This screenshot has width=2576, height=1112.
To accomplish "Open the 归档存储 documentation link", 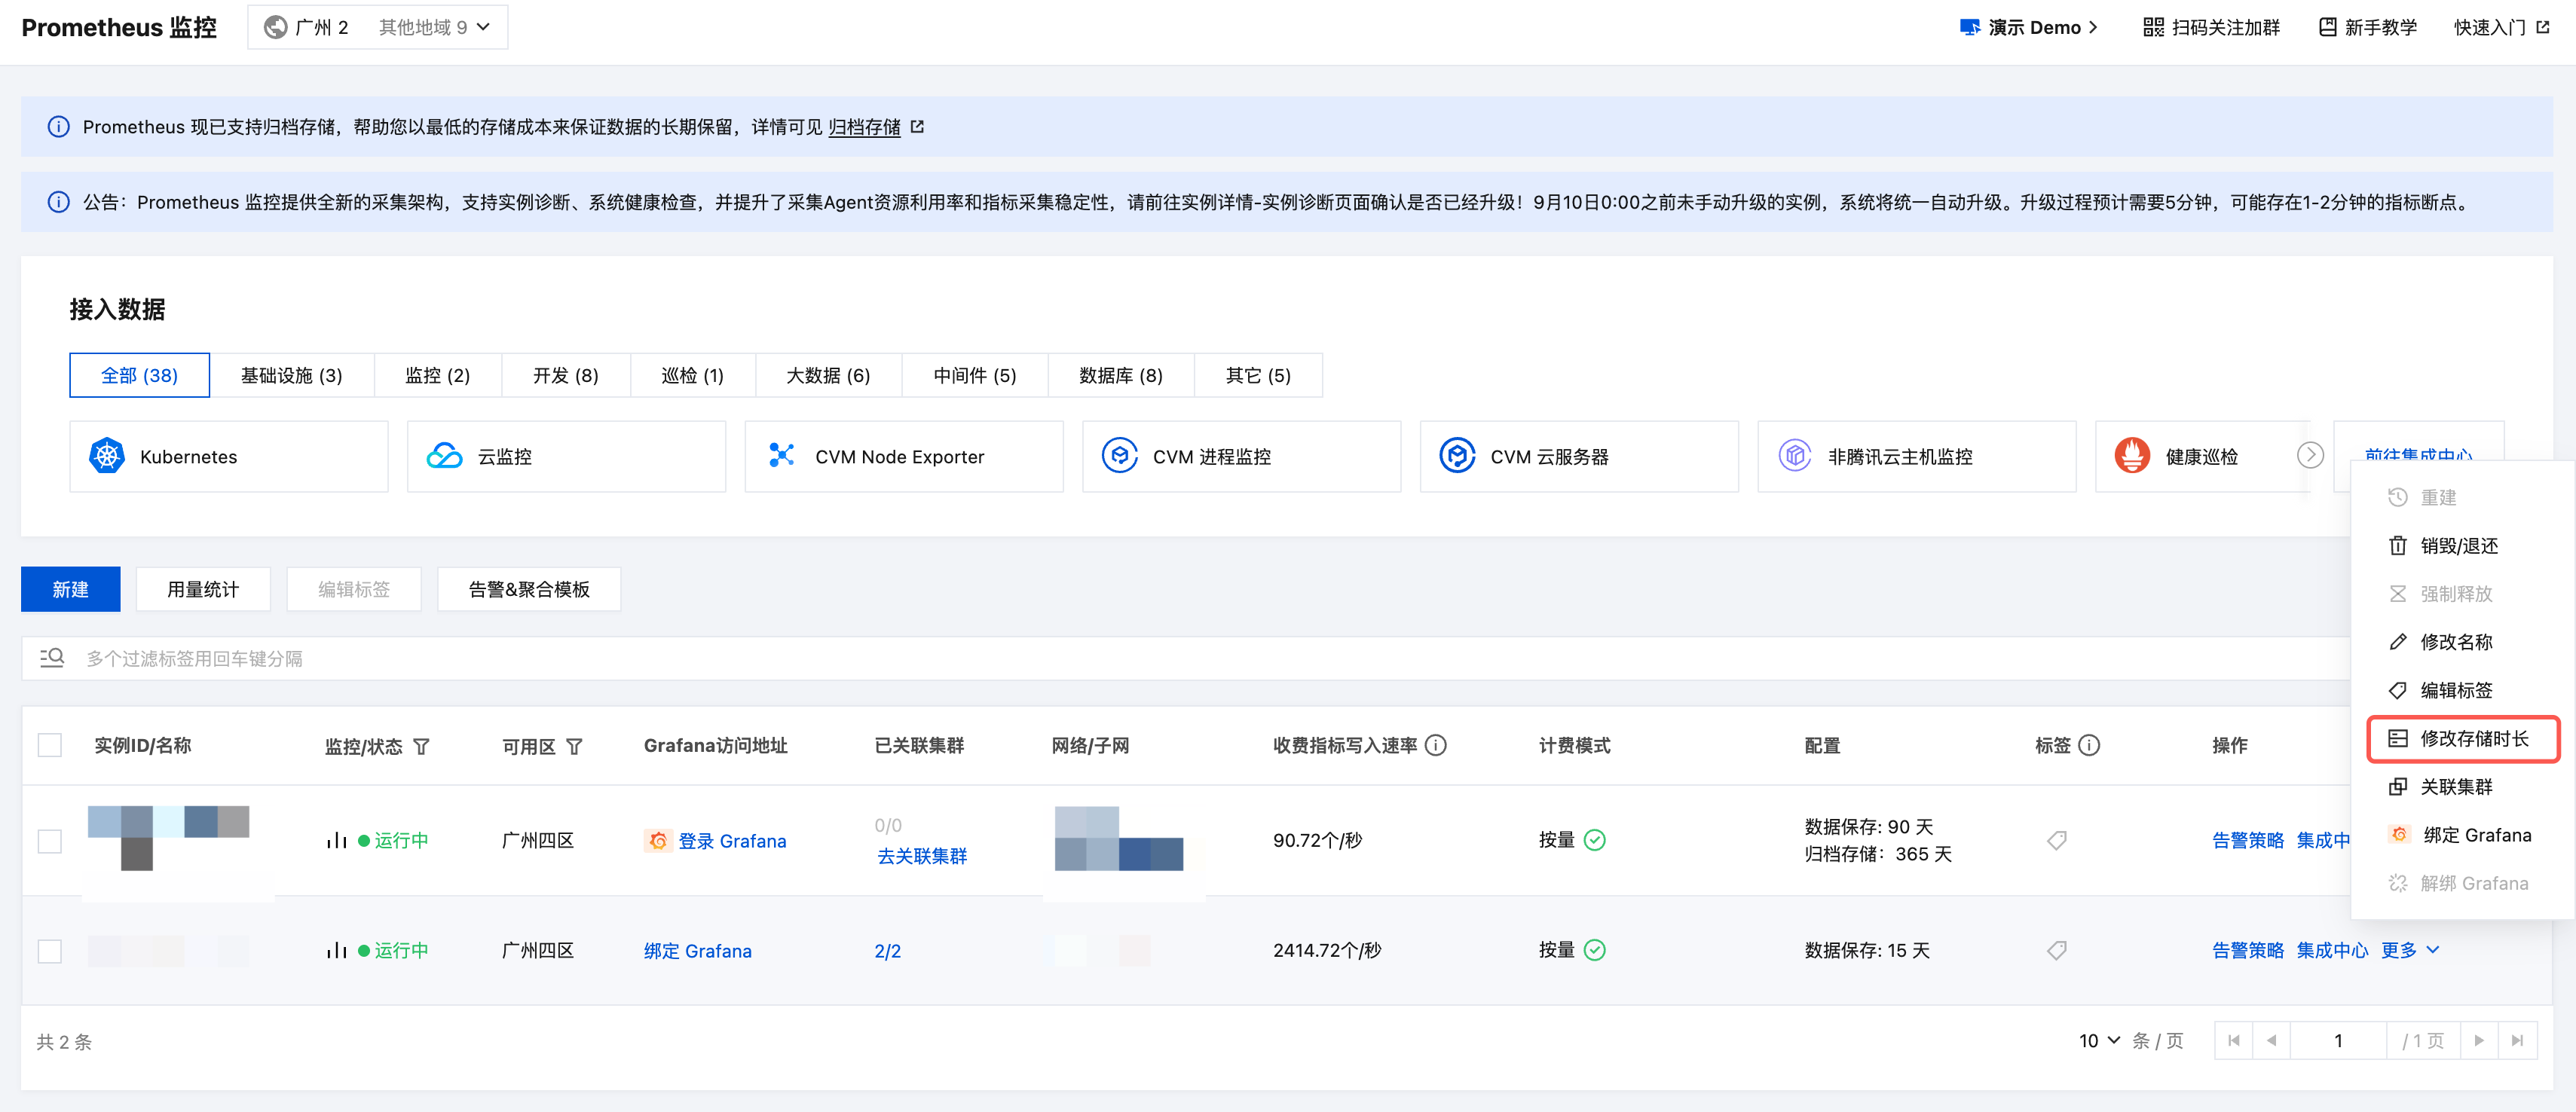I will click(x=864, y=127).
